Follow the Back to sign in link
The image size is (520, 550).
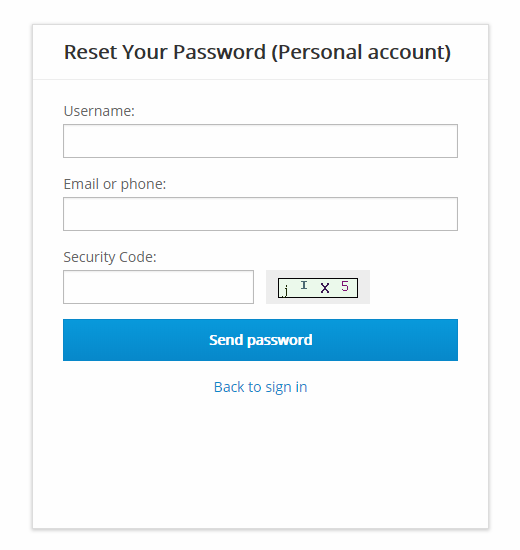click(260, 387)
